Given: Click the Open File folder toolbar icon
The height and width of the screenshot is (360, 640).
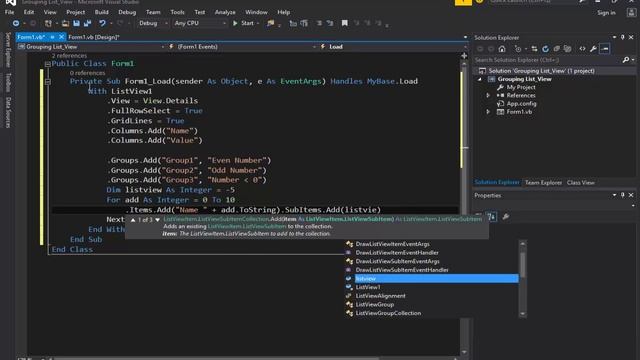Looking at the screenshot, I should coord(65,23).
